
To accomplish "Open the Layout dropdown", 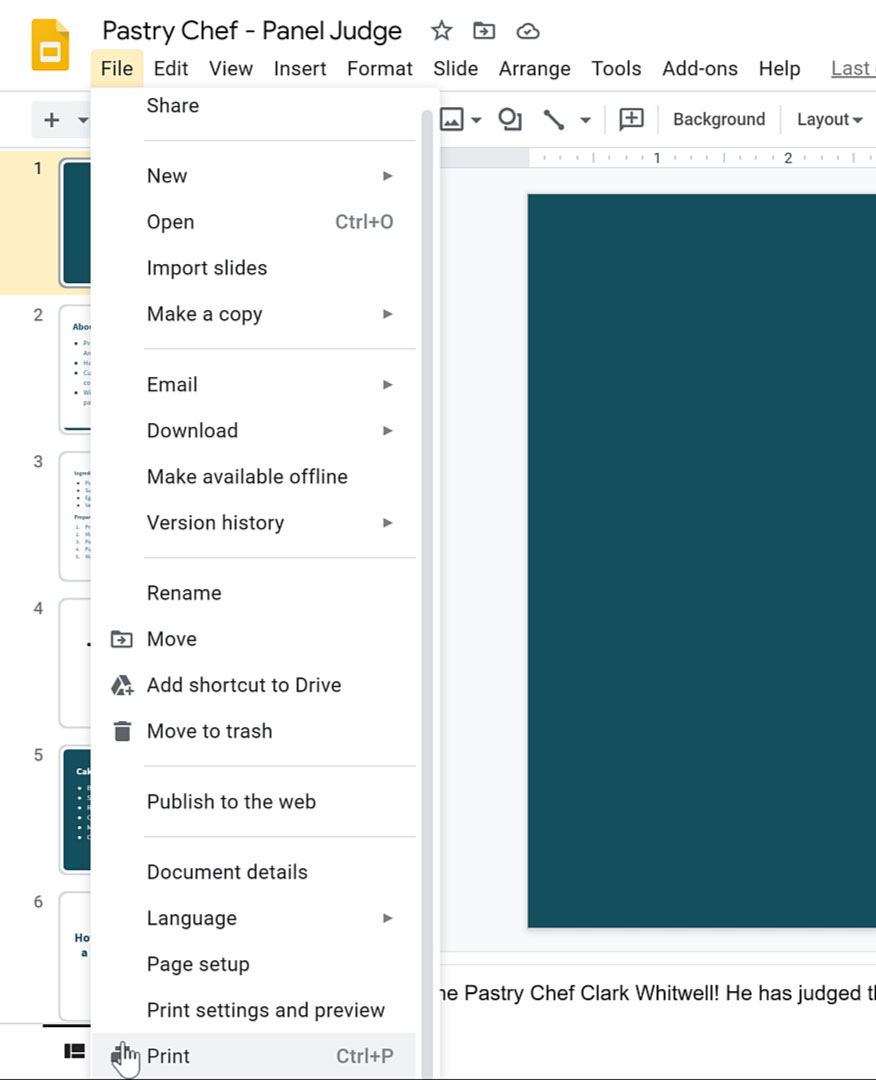I will 829,119.
